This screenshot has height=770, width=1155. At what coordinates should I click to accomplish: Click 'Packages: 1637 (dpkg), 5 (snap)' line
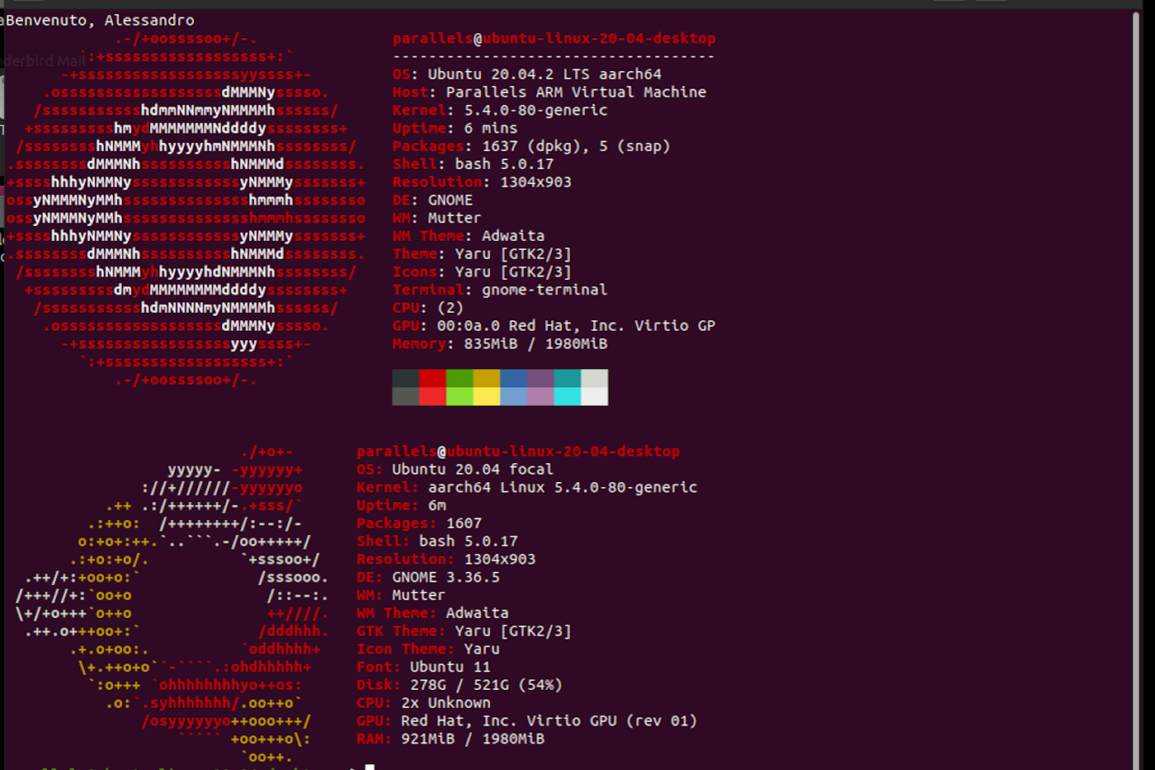531,146
